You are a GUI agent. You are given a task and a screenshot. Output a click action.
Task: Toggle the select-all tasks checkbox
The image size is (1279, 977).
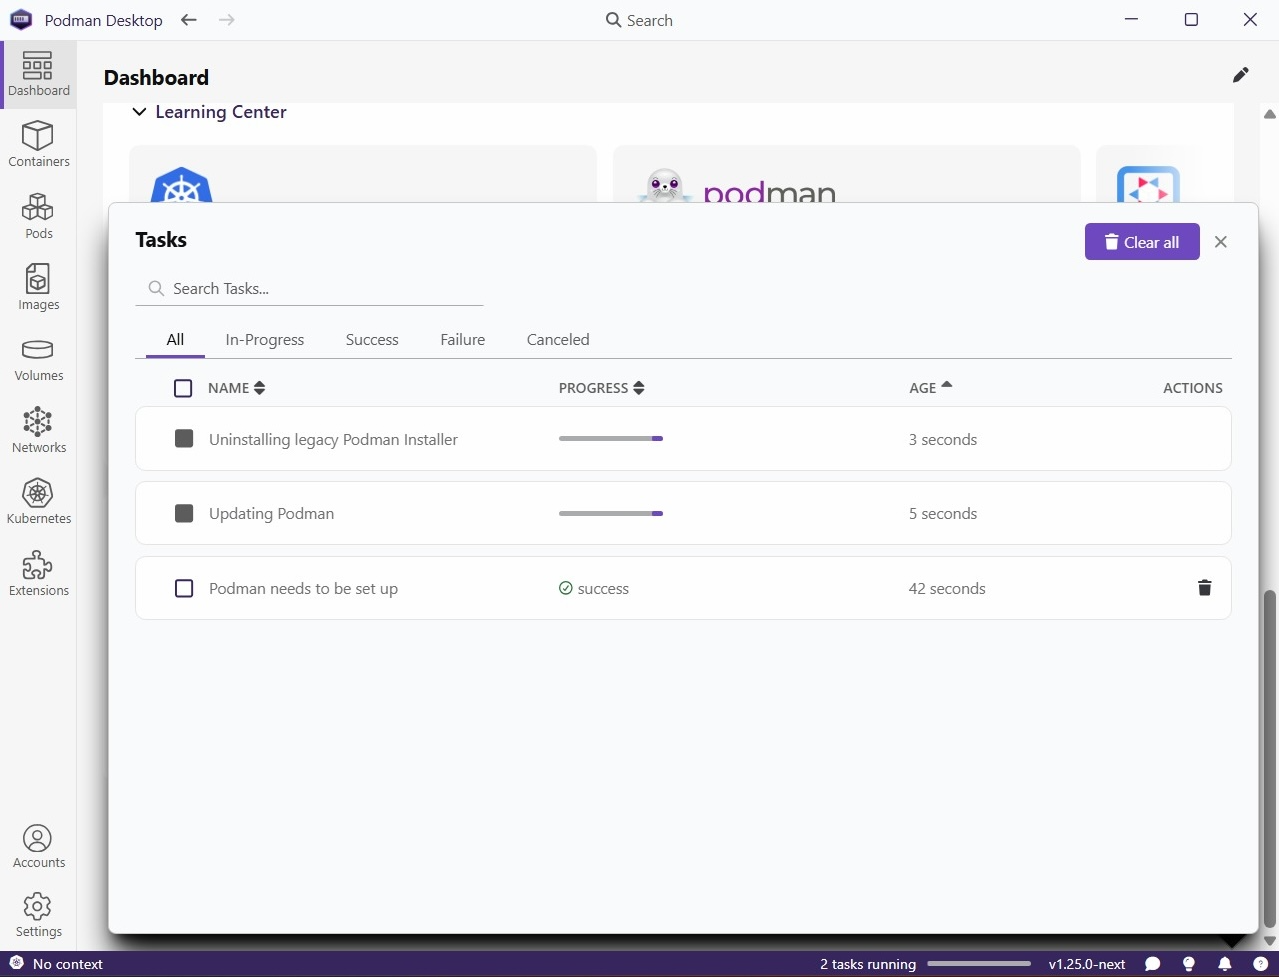pyautogui.click(x=183, y=388)
